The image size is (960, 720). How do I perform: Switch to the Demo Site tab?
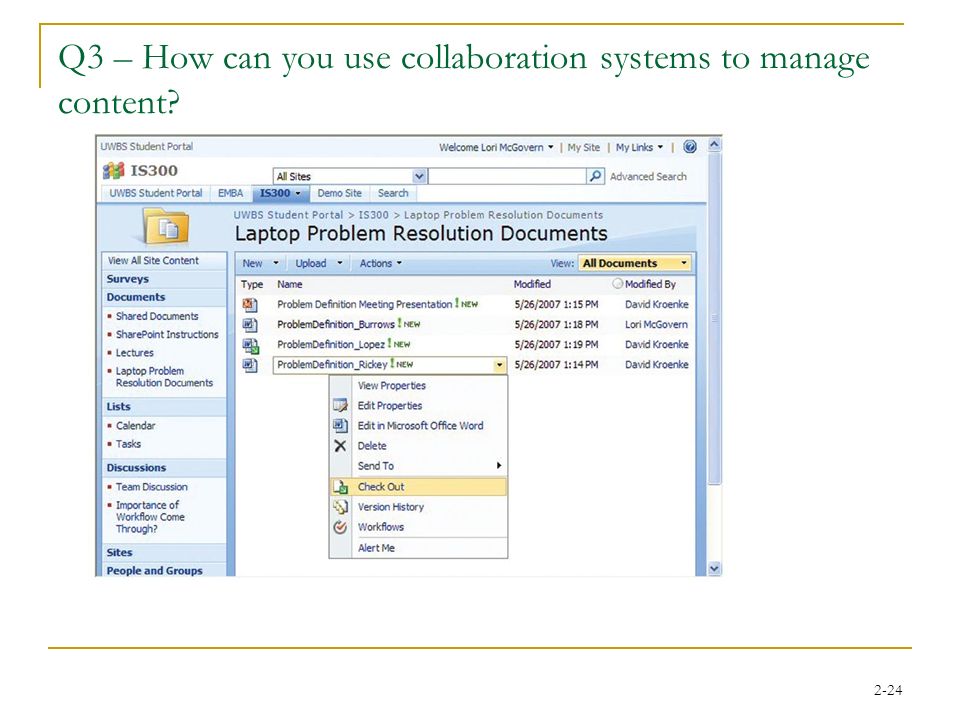click(339, 193)
